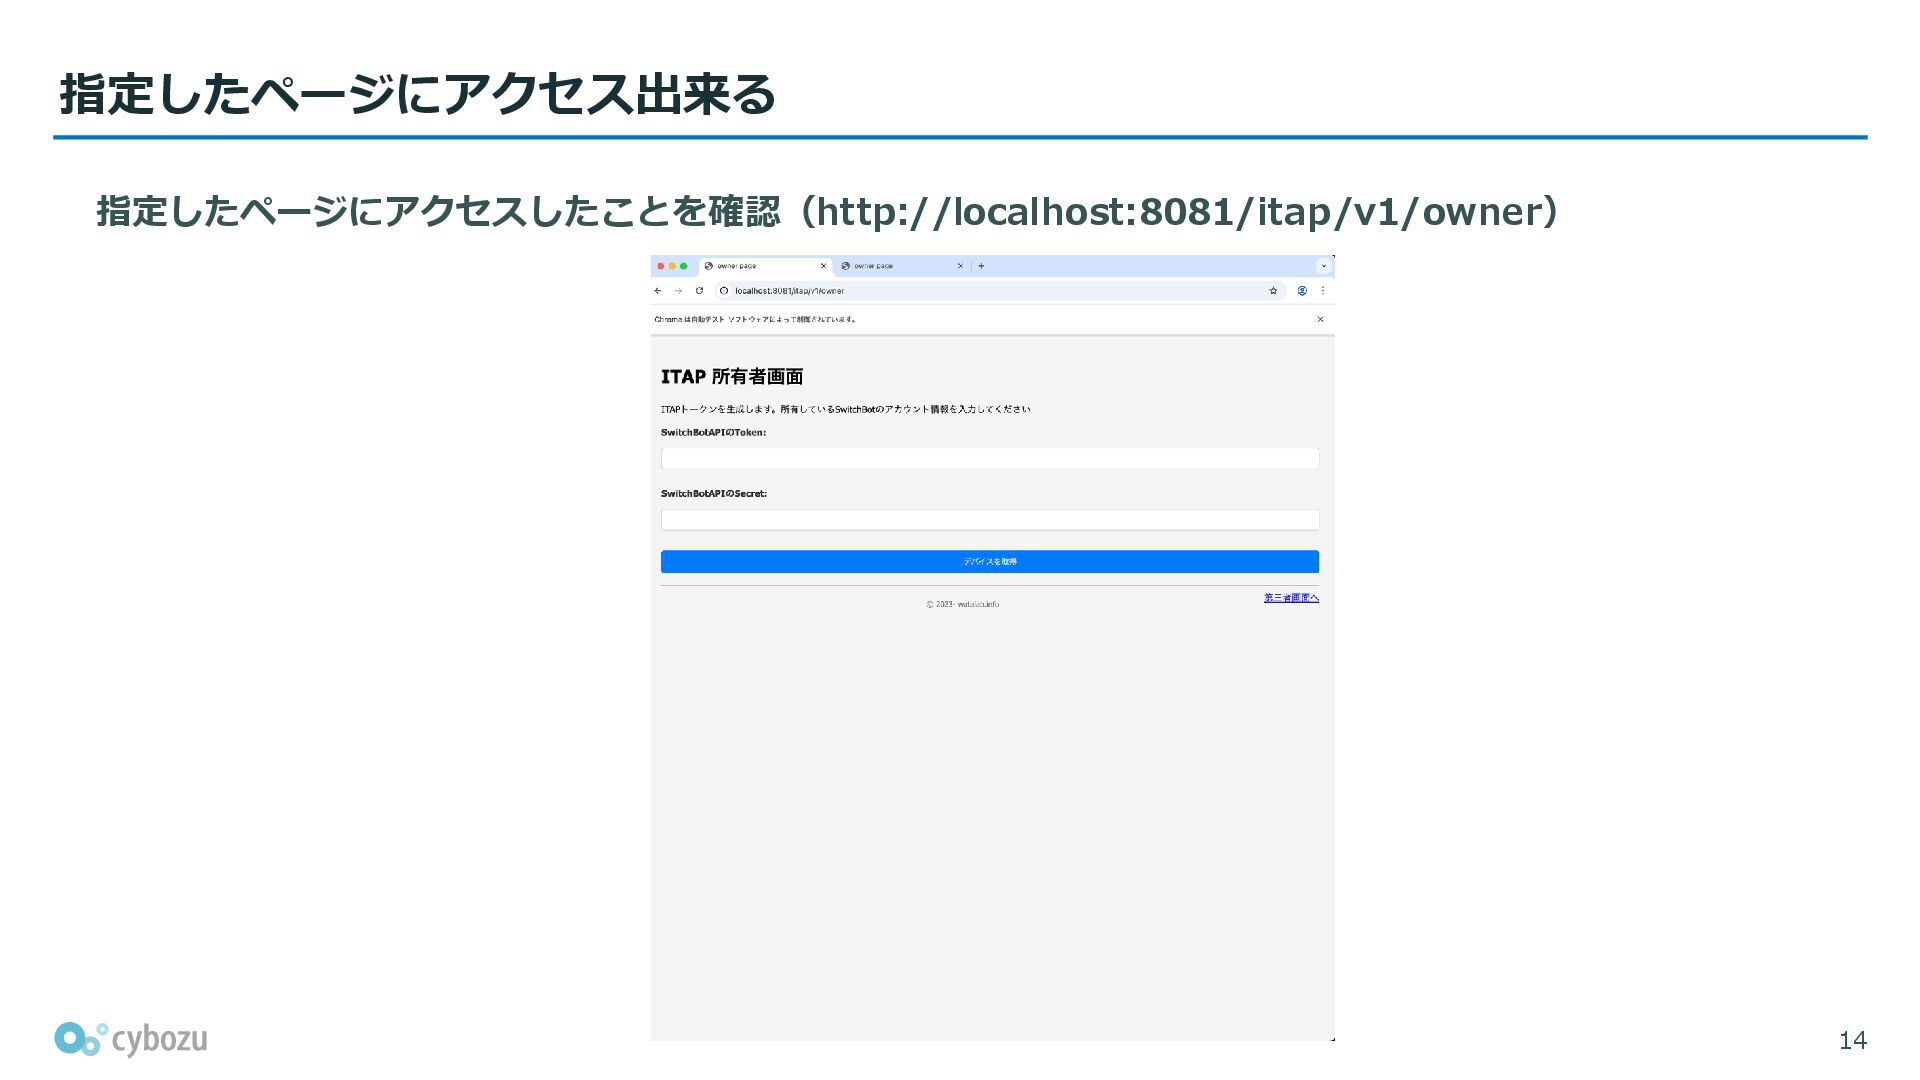Viewport: 1920px width, 1080px height.
Task: Click the browser forward arrow
Action: pos(678,291)
